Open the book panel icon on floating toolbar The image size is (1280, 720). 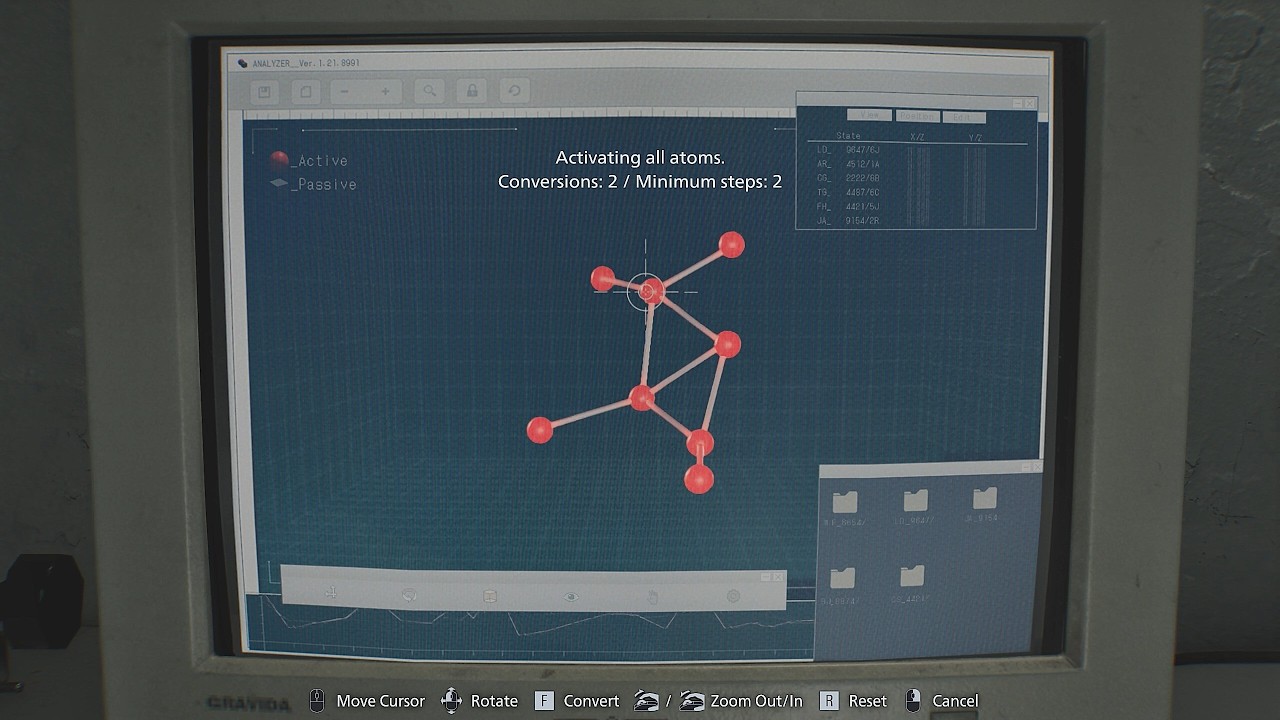click(x=490, y=596)
